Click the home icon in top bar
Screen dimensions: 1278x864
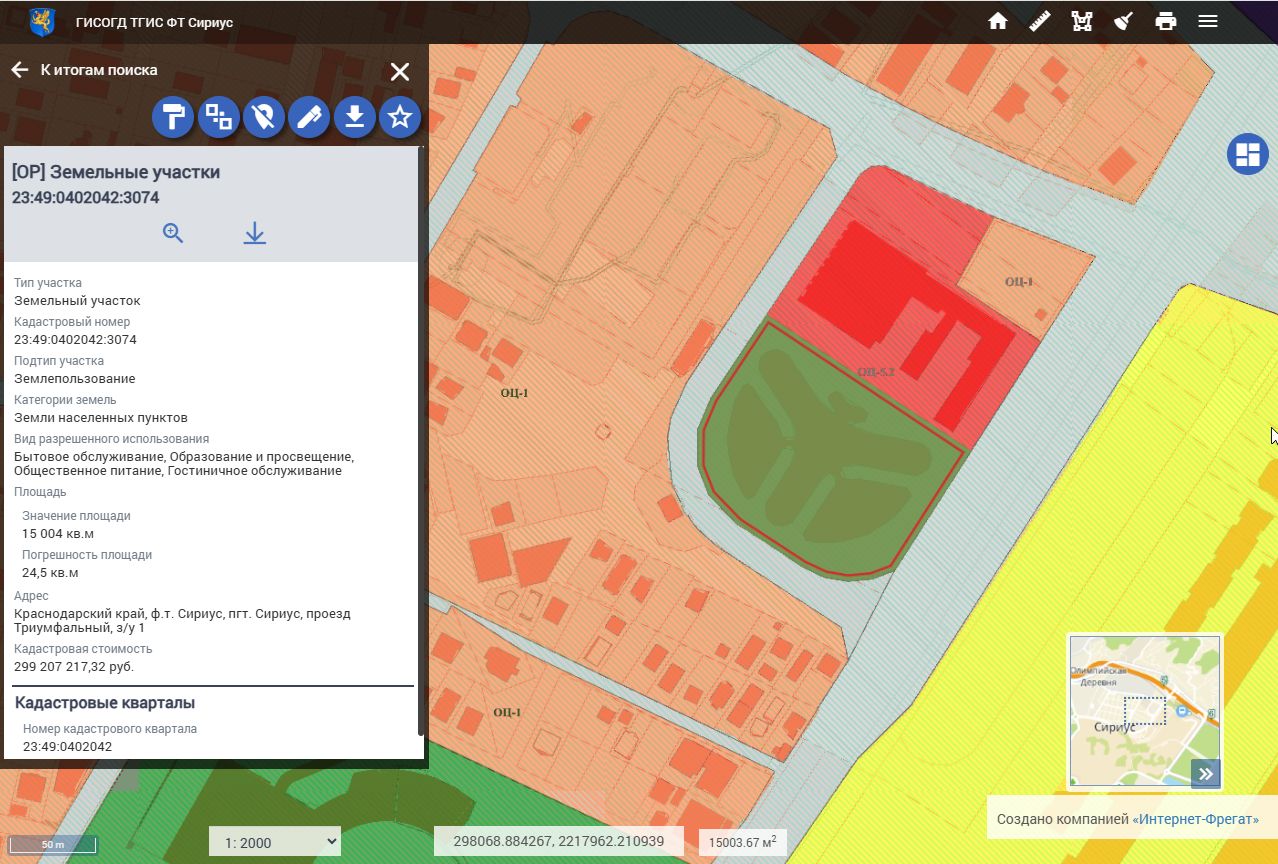(997, 21)
